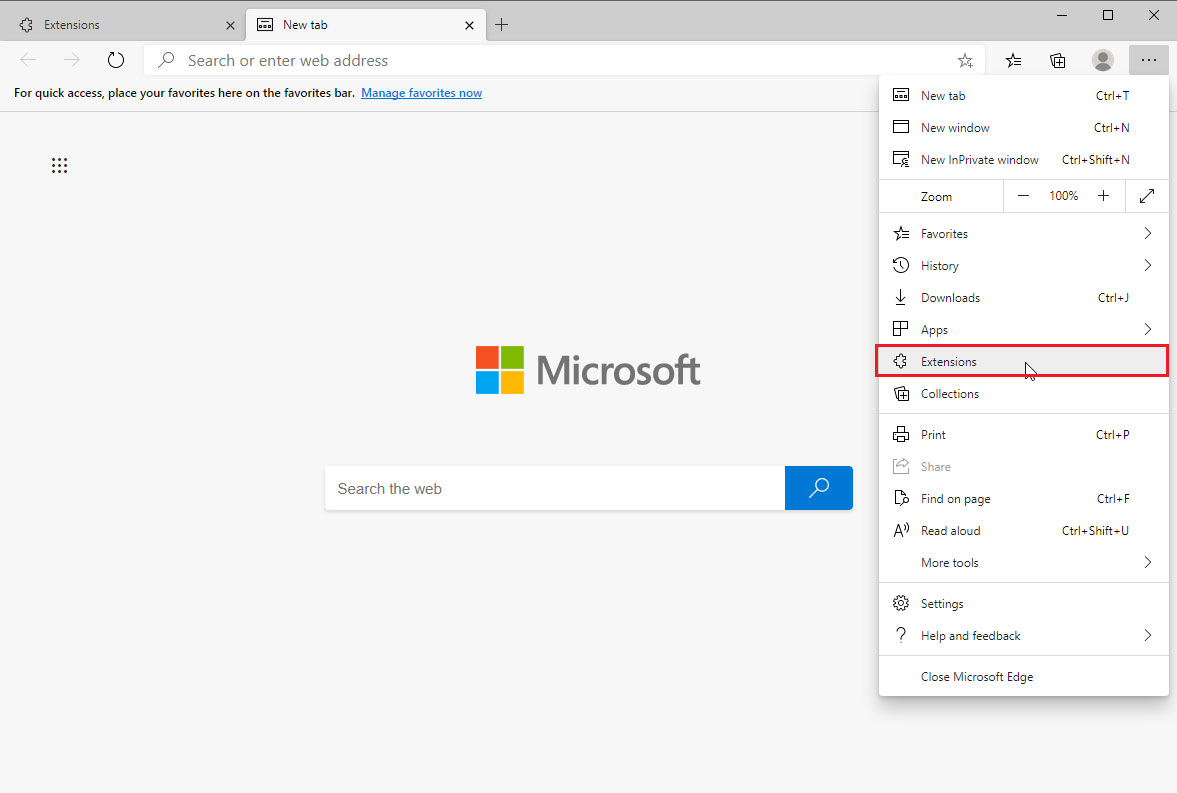Open a New InPrivate window
This screenshot has height=793, width=1177.
click(x=1024, y=159)
